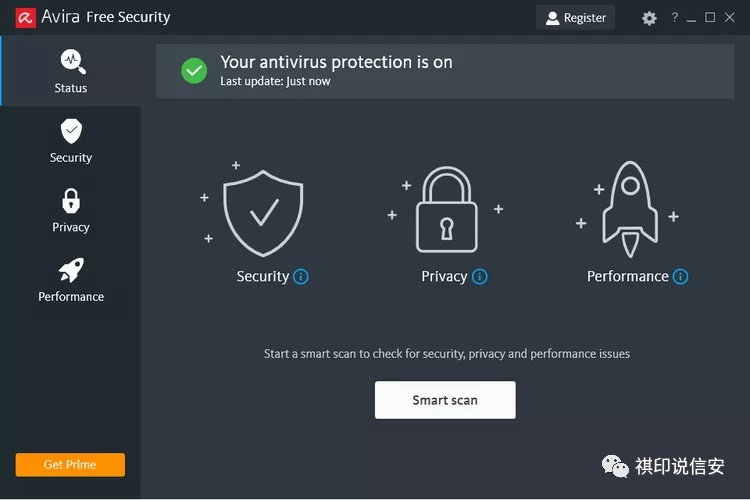
Task: Click the Privacy lock sidebar icon
Action: (x=71, y=202)
